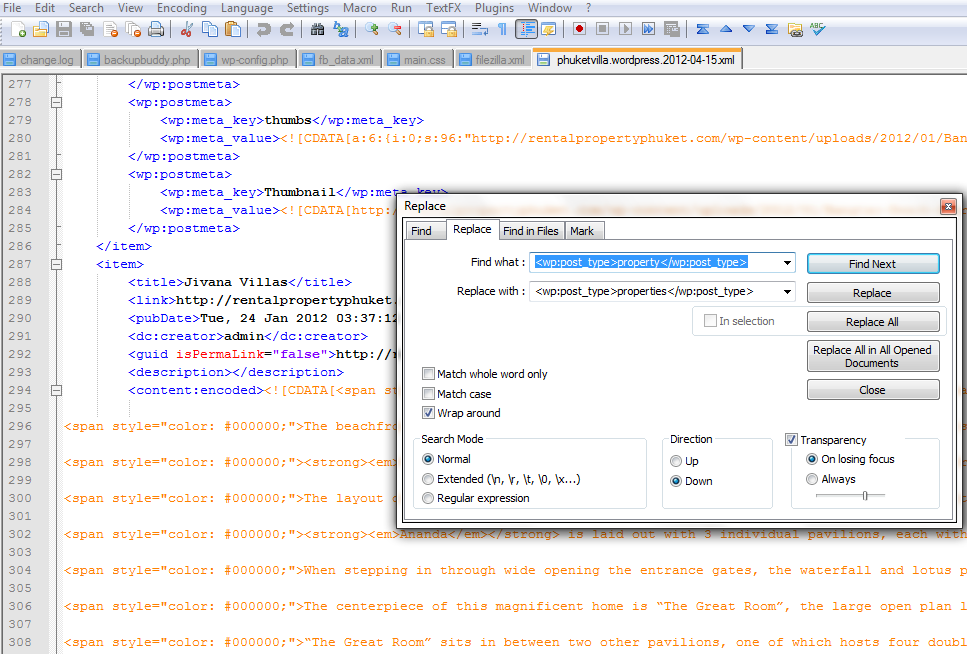Enable the Match case checkbox

coord(428,393)
